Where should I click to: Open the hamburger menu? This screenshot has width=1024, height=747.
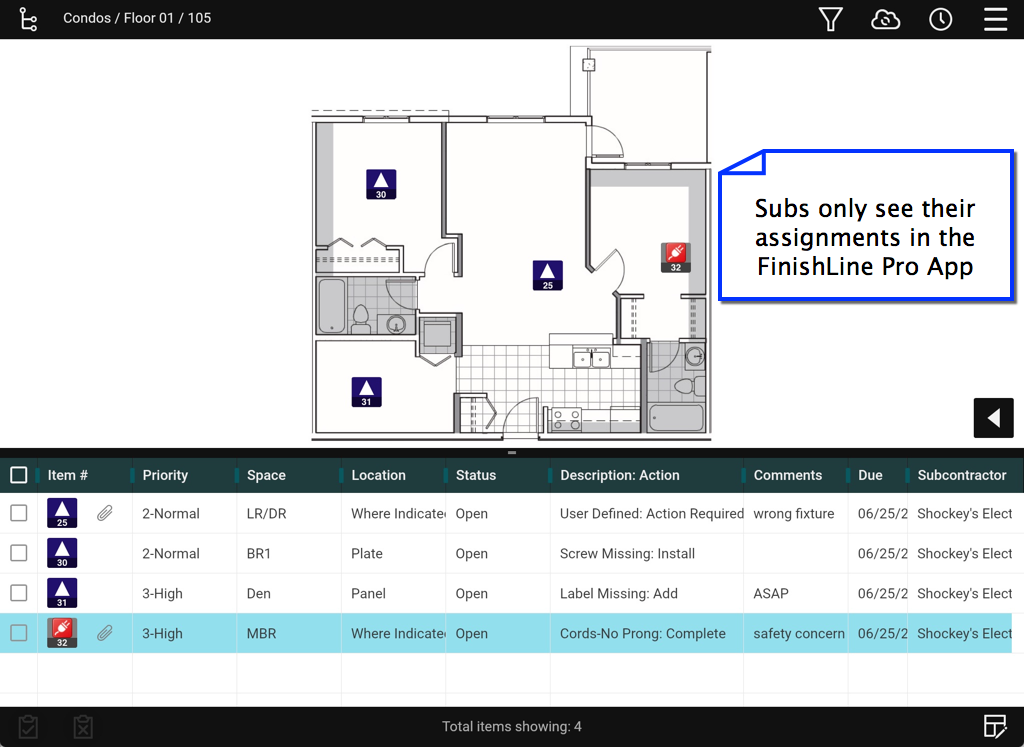[995, 19]
